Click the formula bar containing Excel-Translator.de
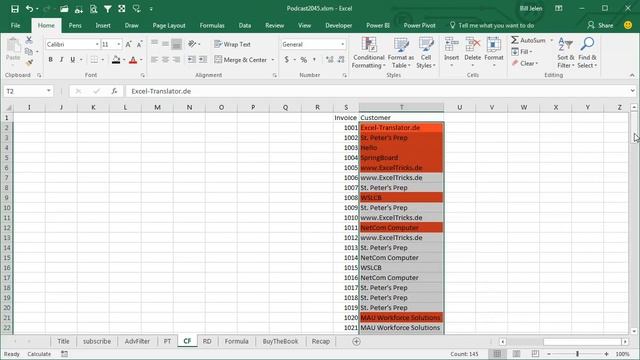This screenshot has height=360, width=640. 377,91
